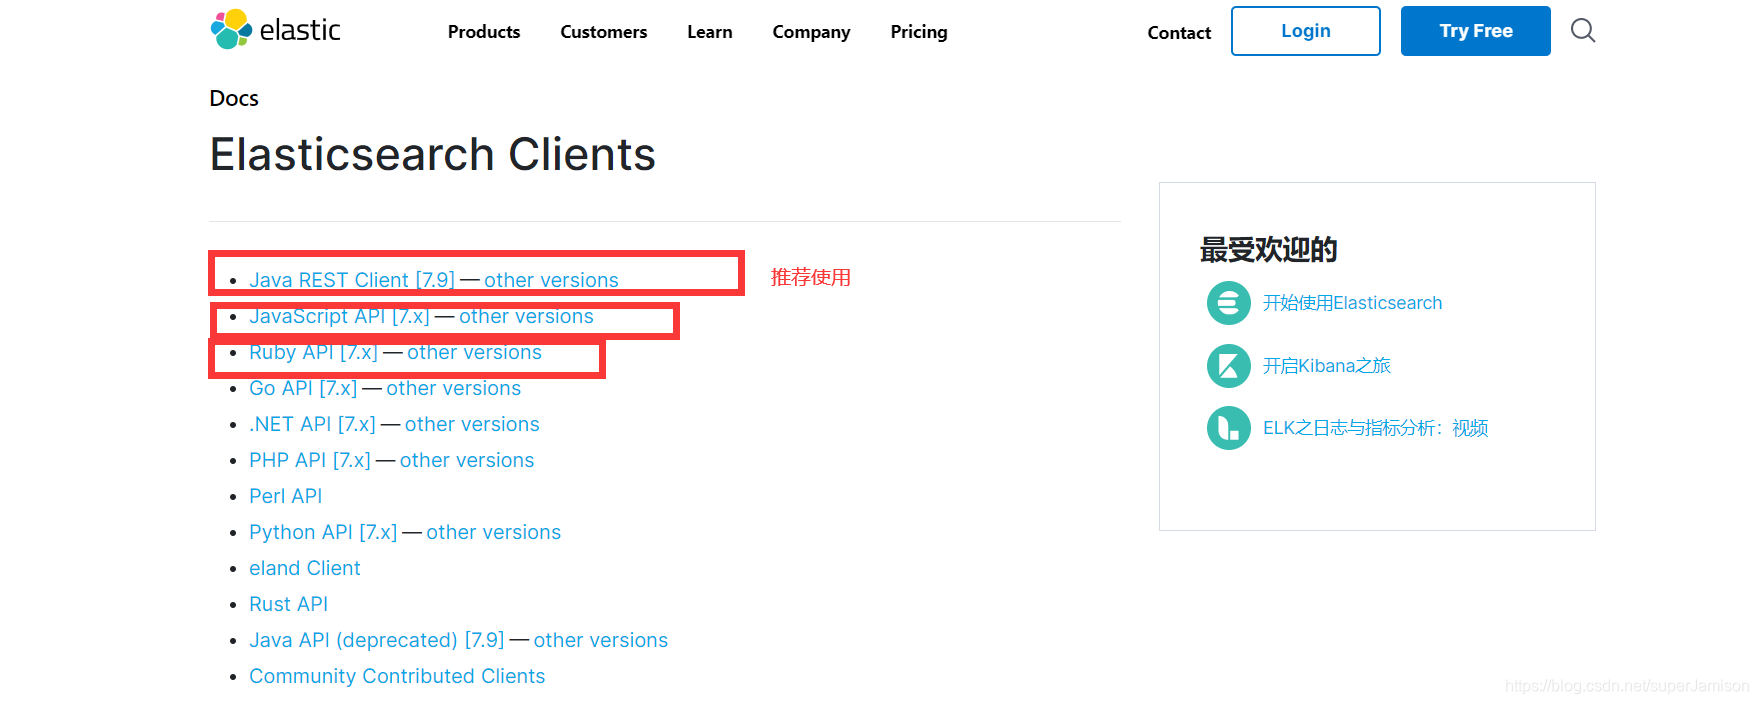The height and width of the screenshot is (704, 1758).
Task: Open other versions for Ruby API
Action: click(x=474, y=352)
